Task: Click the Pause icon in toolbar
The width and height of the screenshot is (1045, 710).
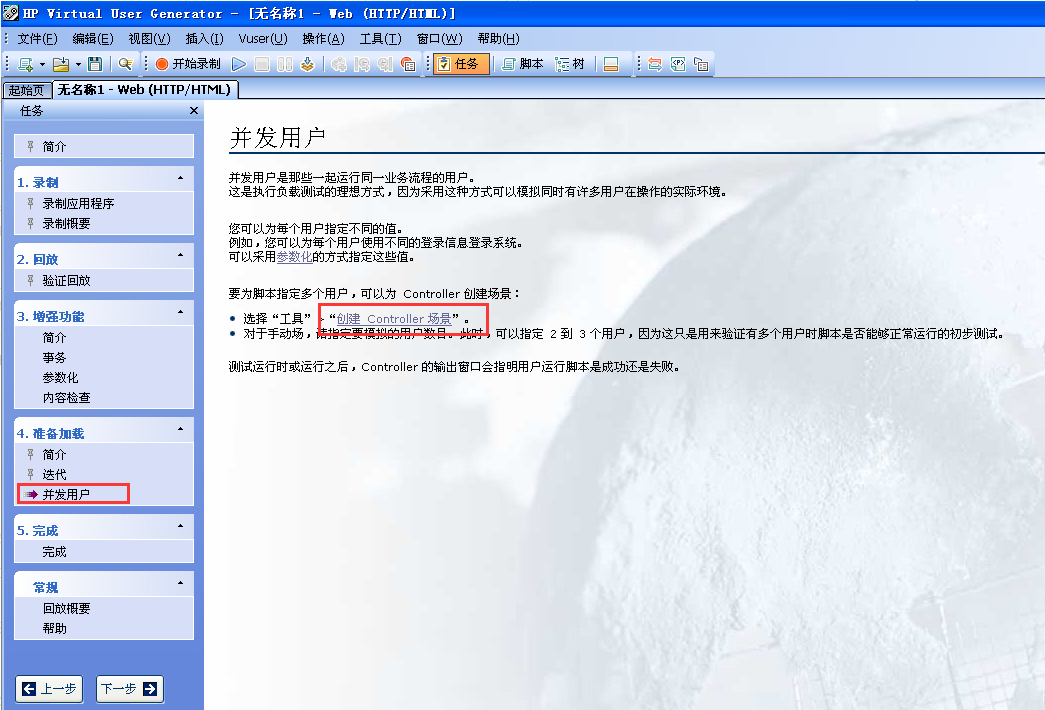Action: click(285, 64)
